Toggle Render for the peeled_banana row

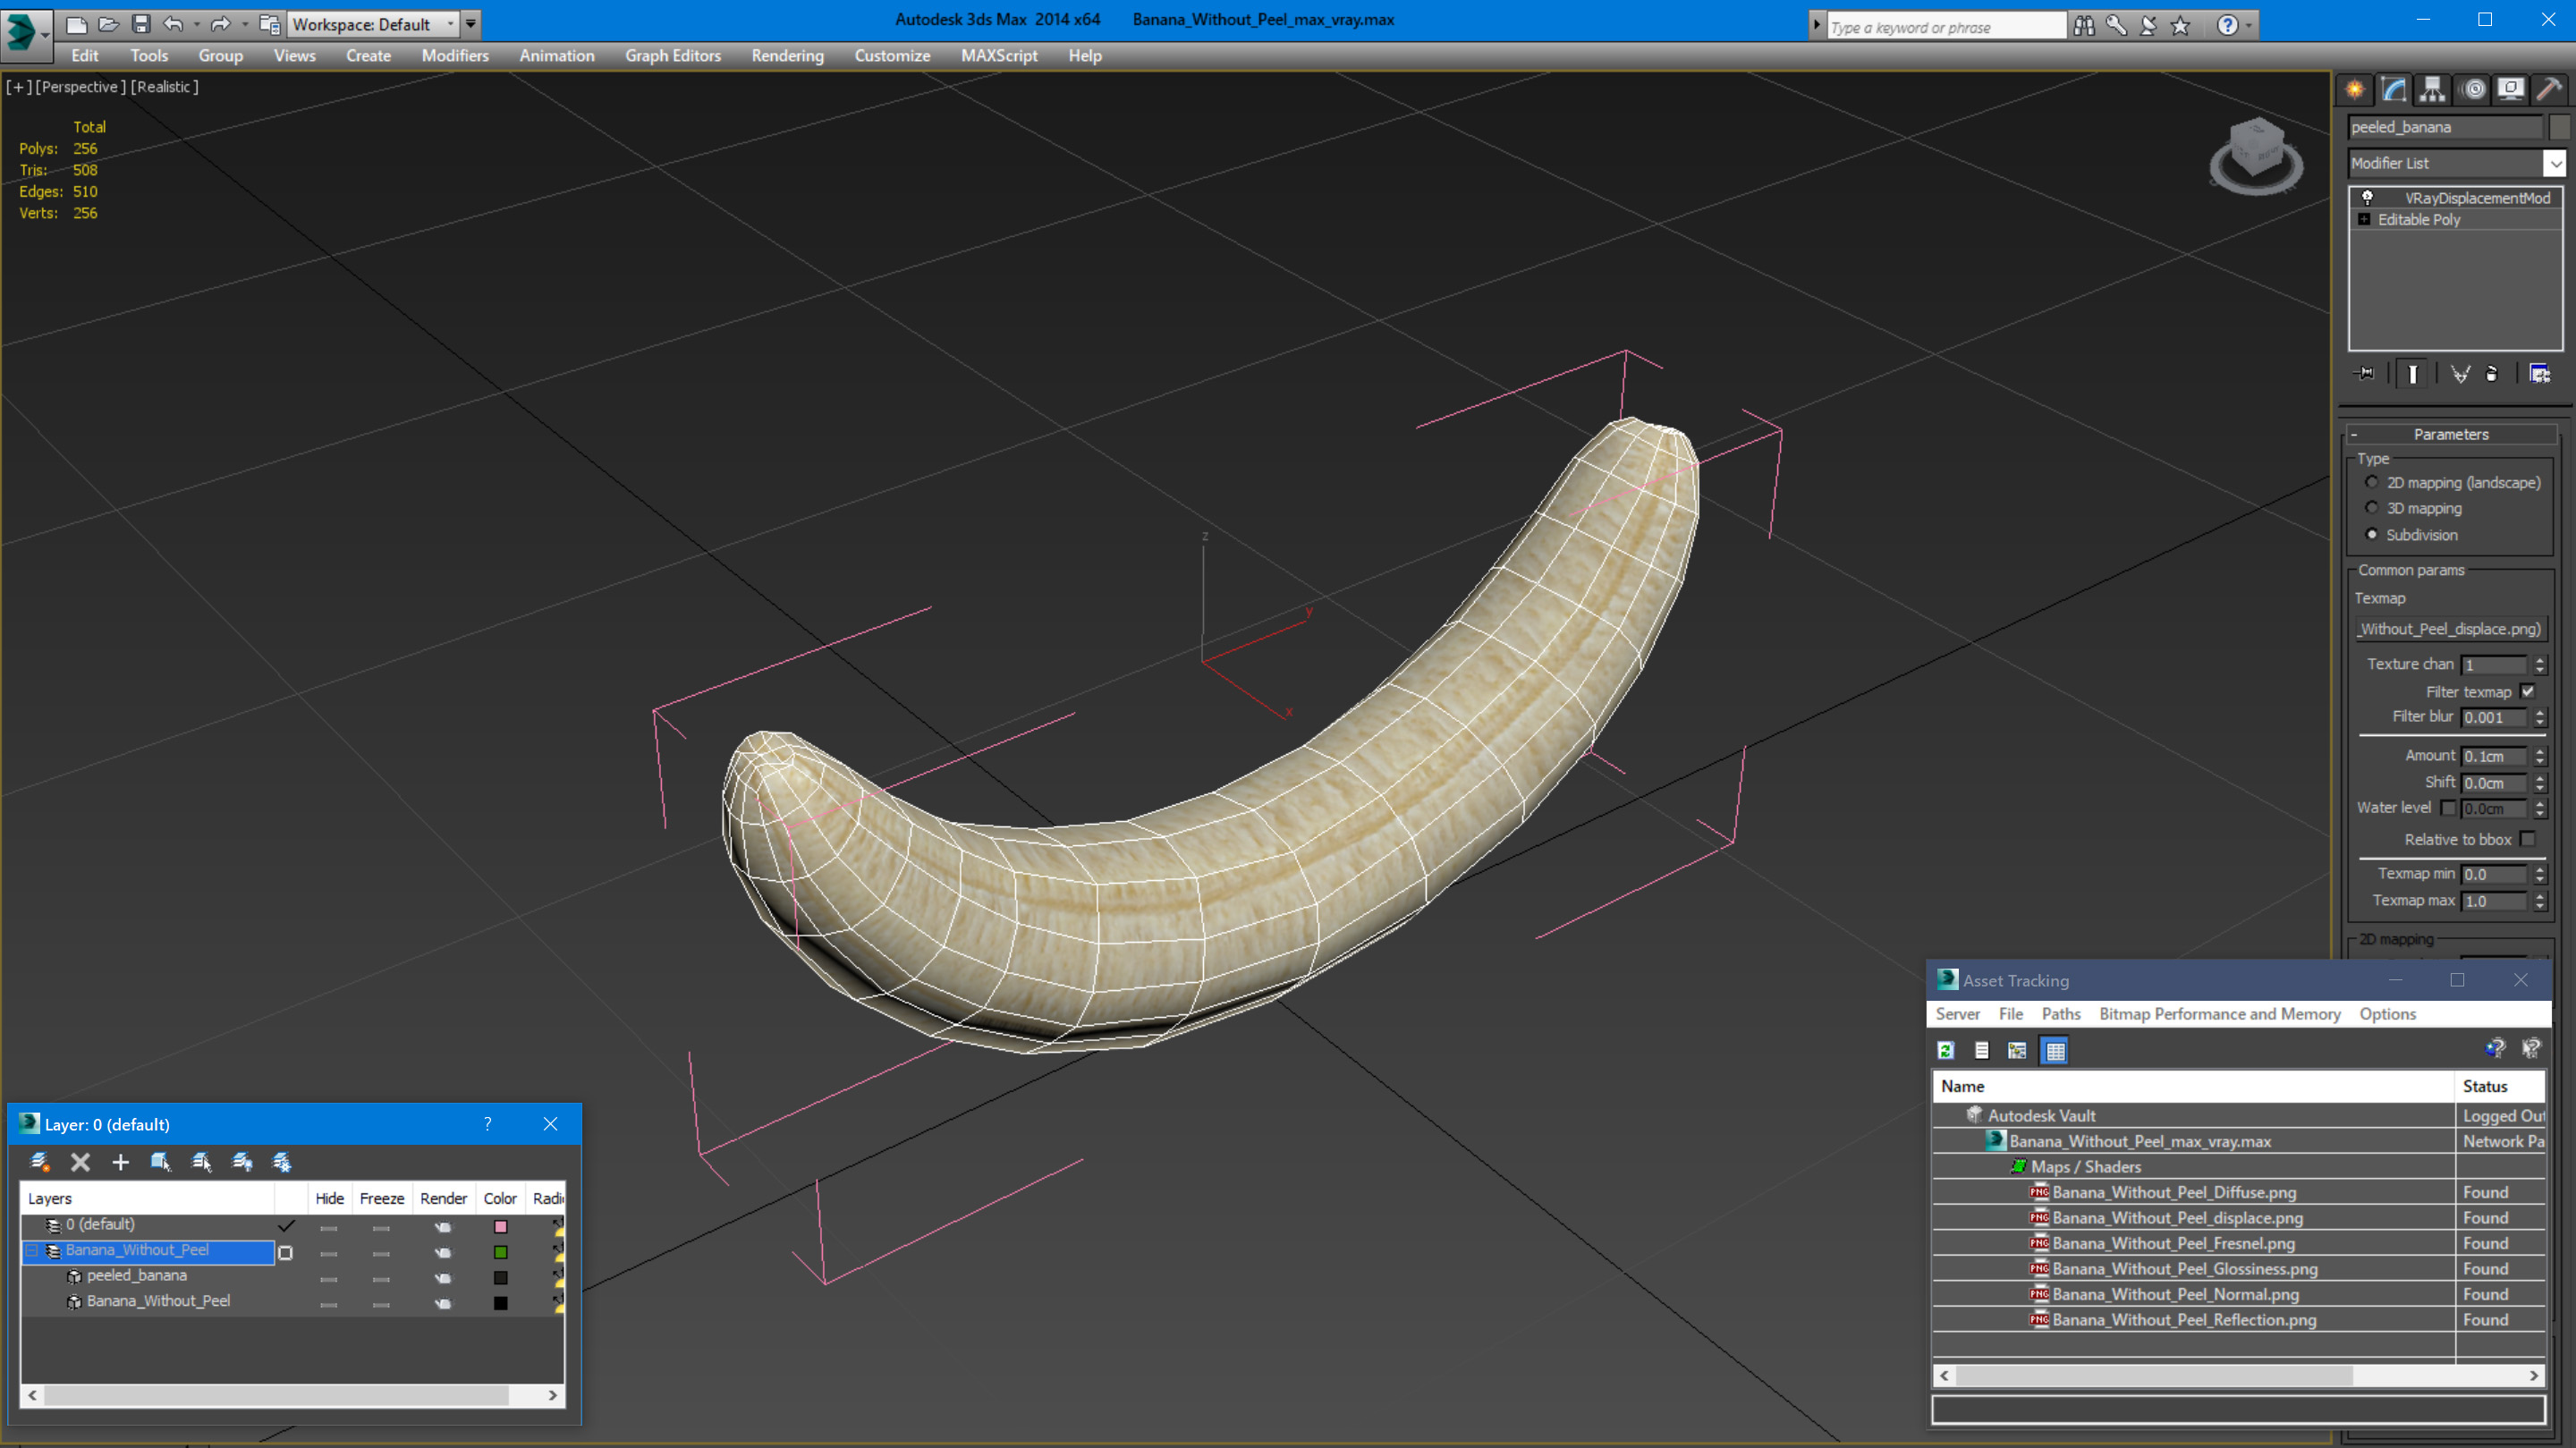[x=443, y=1278]
